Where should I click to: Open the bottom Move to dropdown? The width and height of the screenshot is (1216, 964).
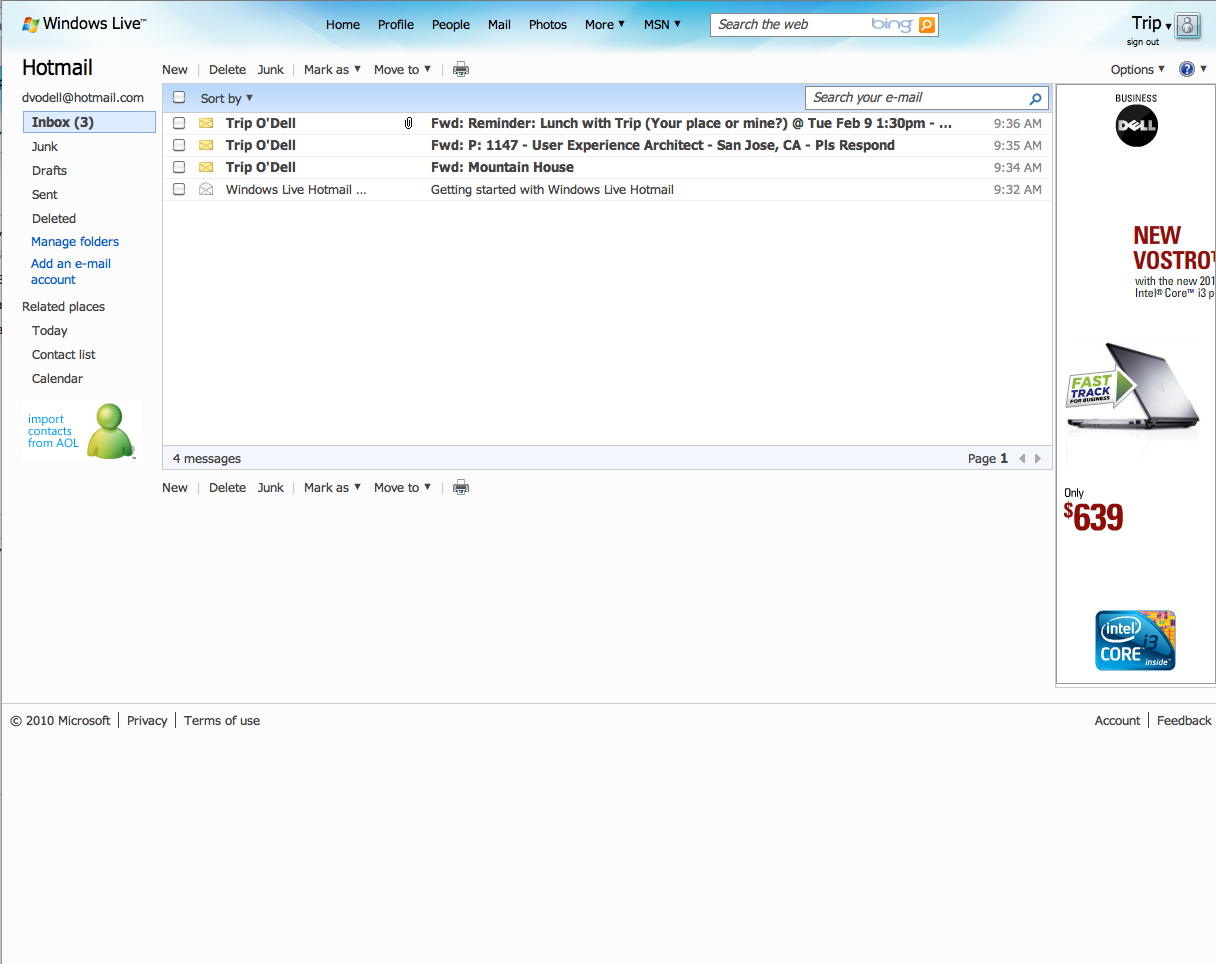tap(403, 487)
